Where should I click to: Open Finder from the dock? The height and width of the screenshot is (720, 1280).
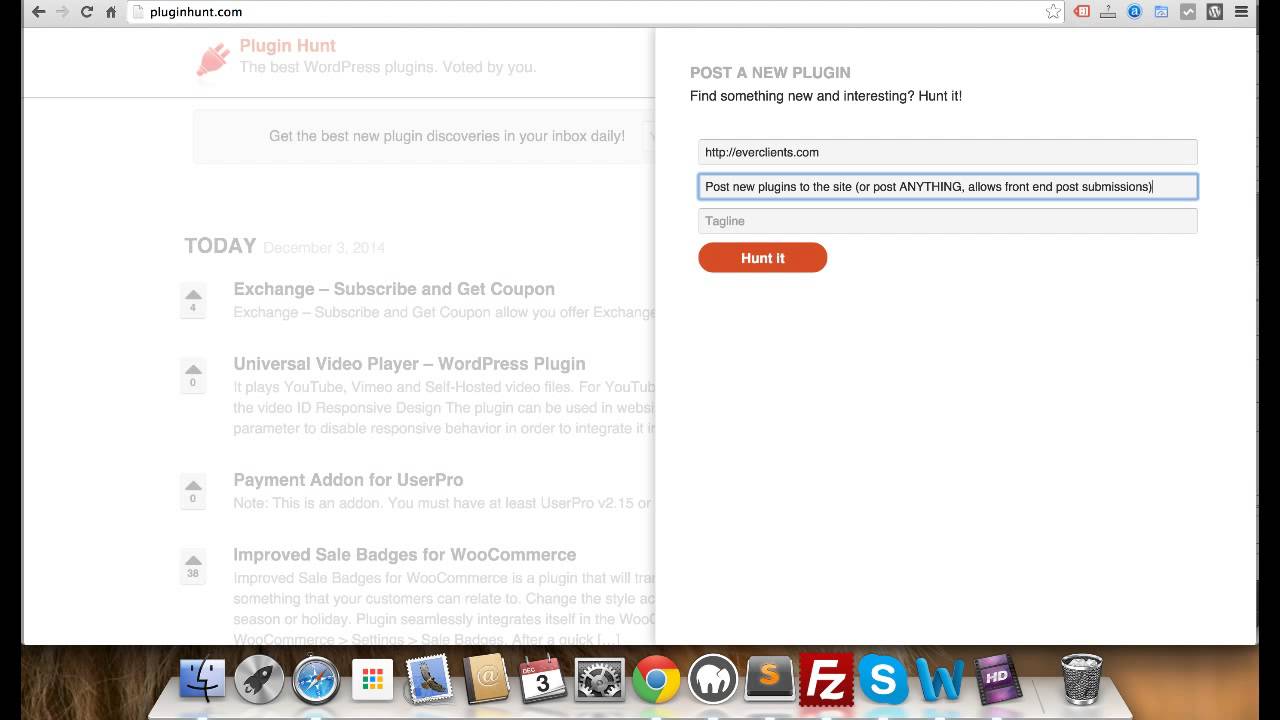pyautogui.click(x=203, y=681)
